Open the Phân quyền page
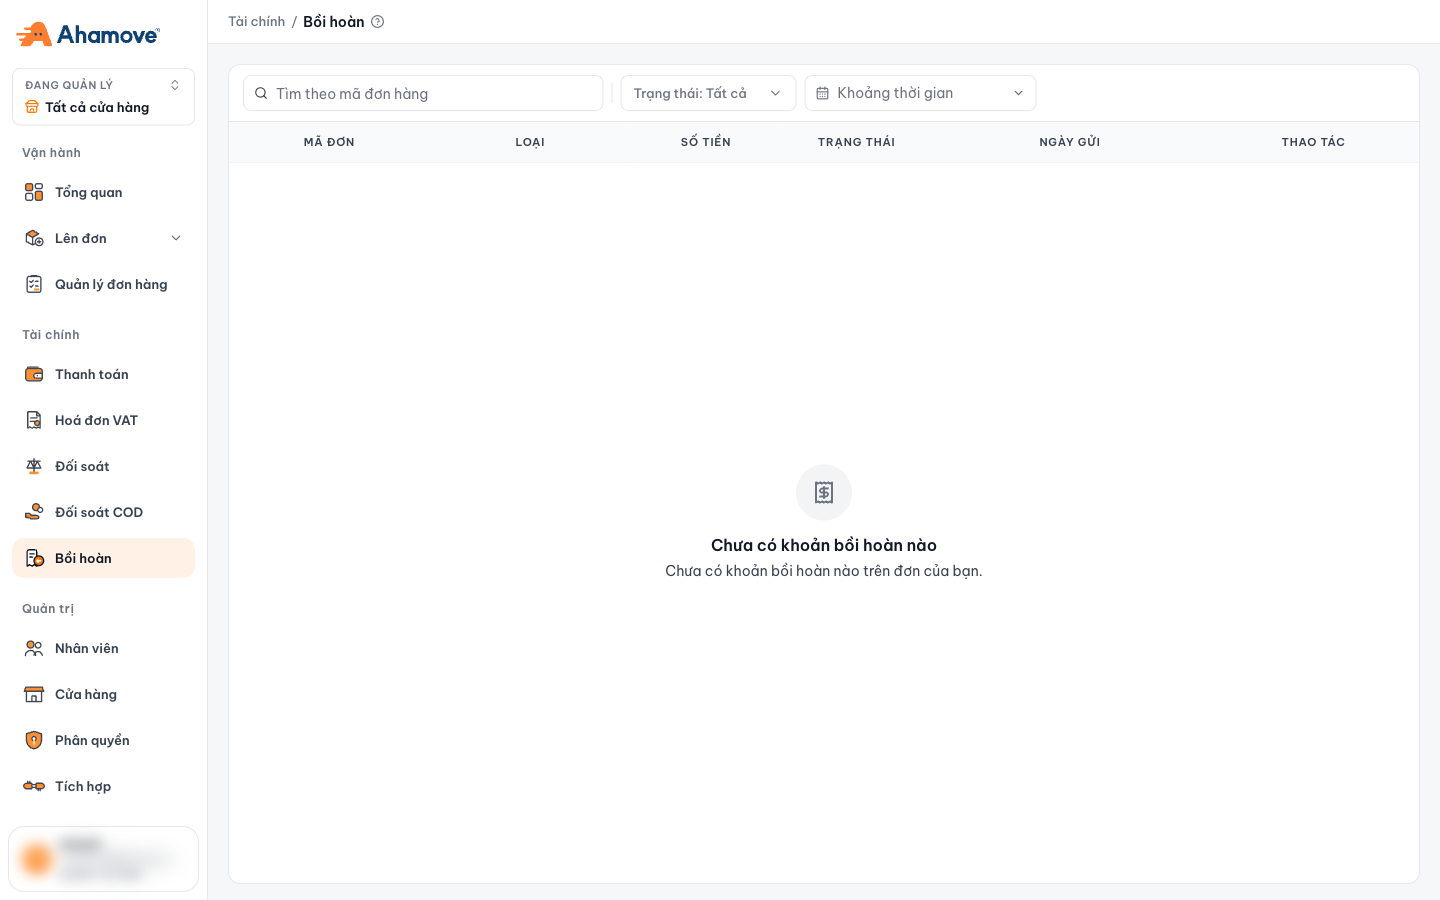 pyautogui.click(x=103, y=740)
